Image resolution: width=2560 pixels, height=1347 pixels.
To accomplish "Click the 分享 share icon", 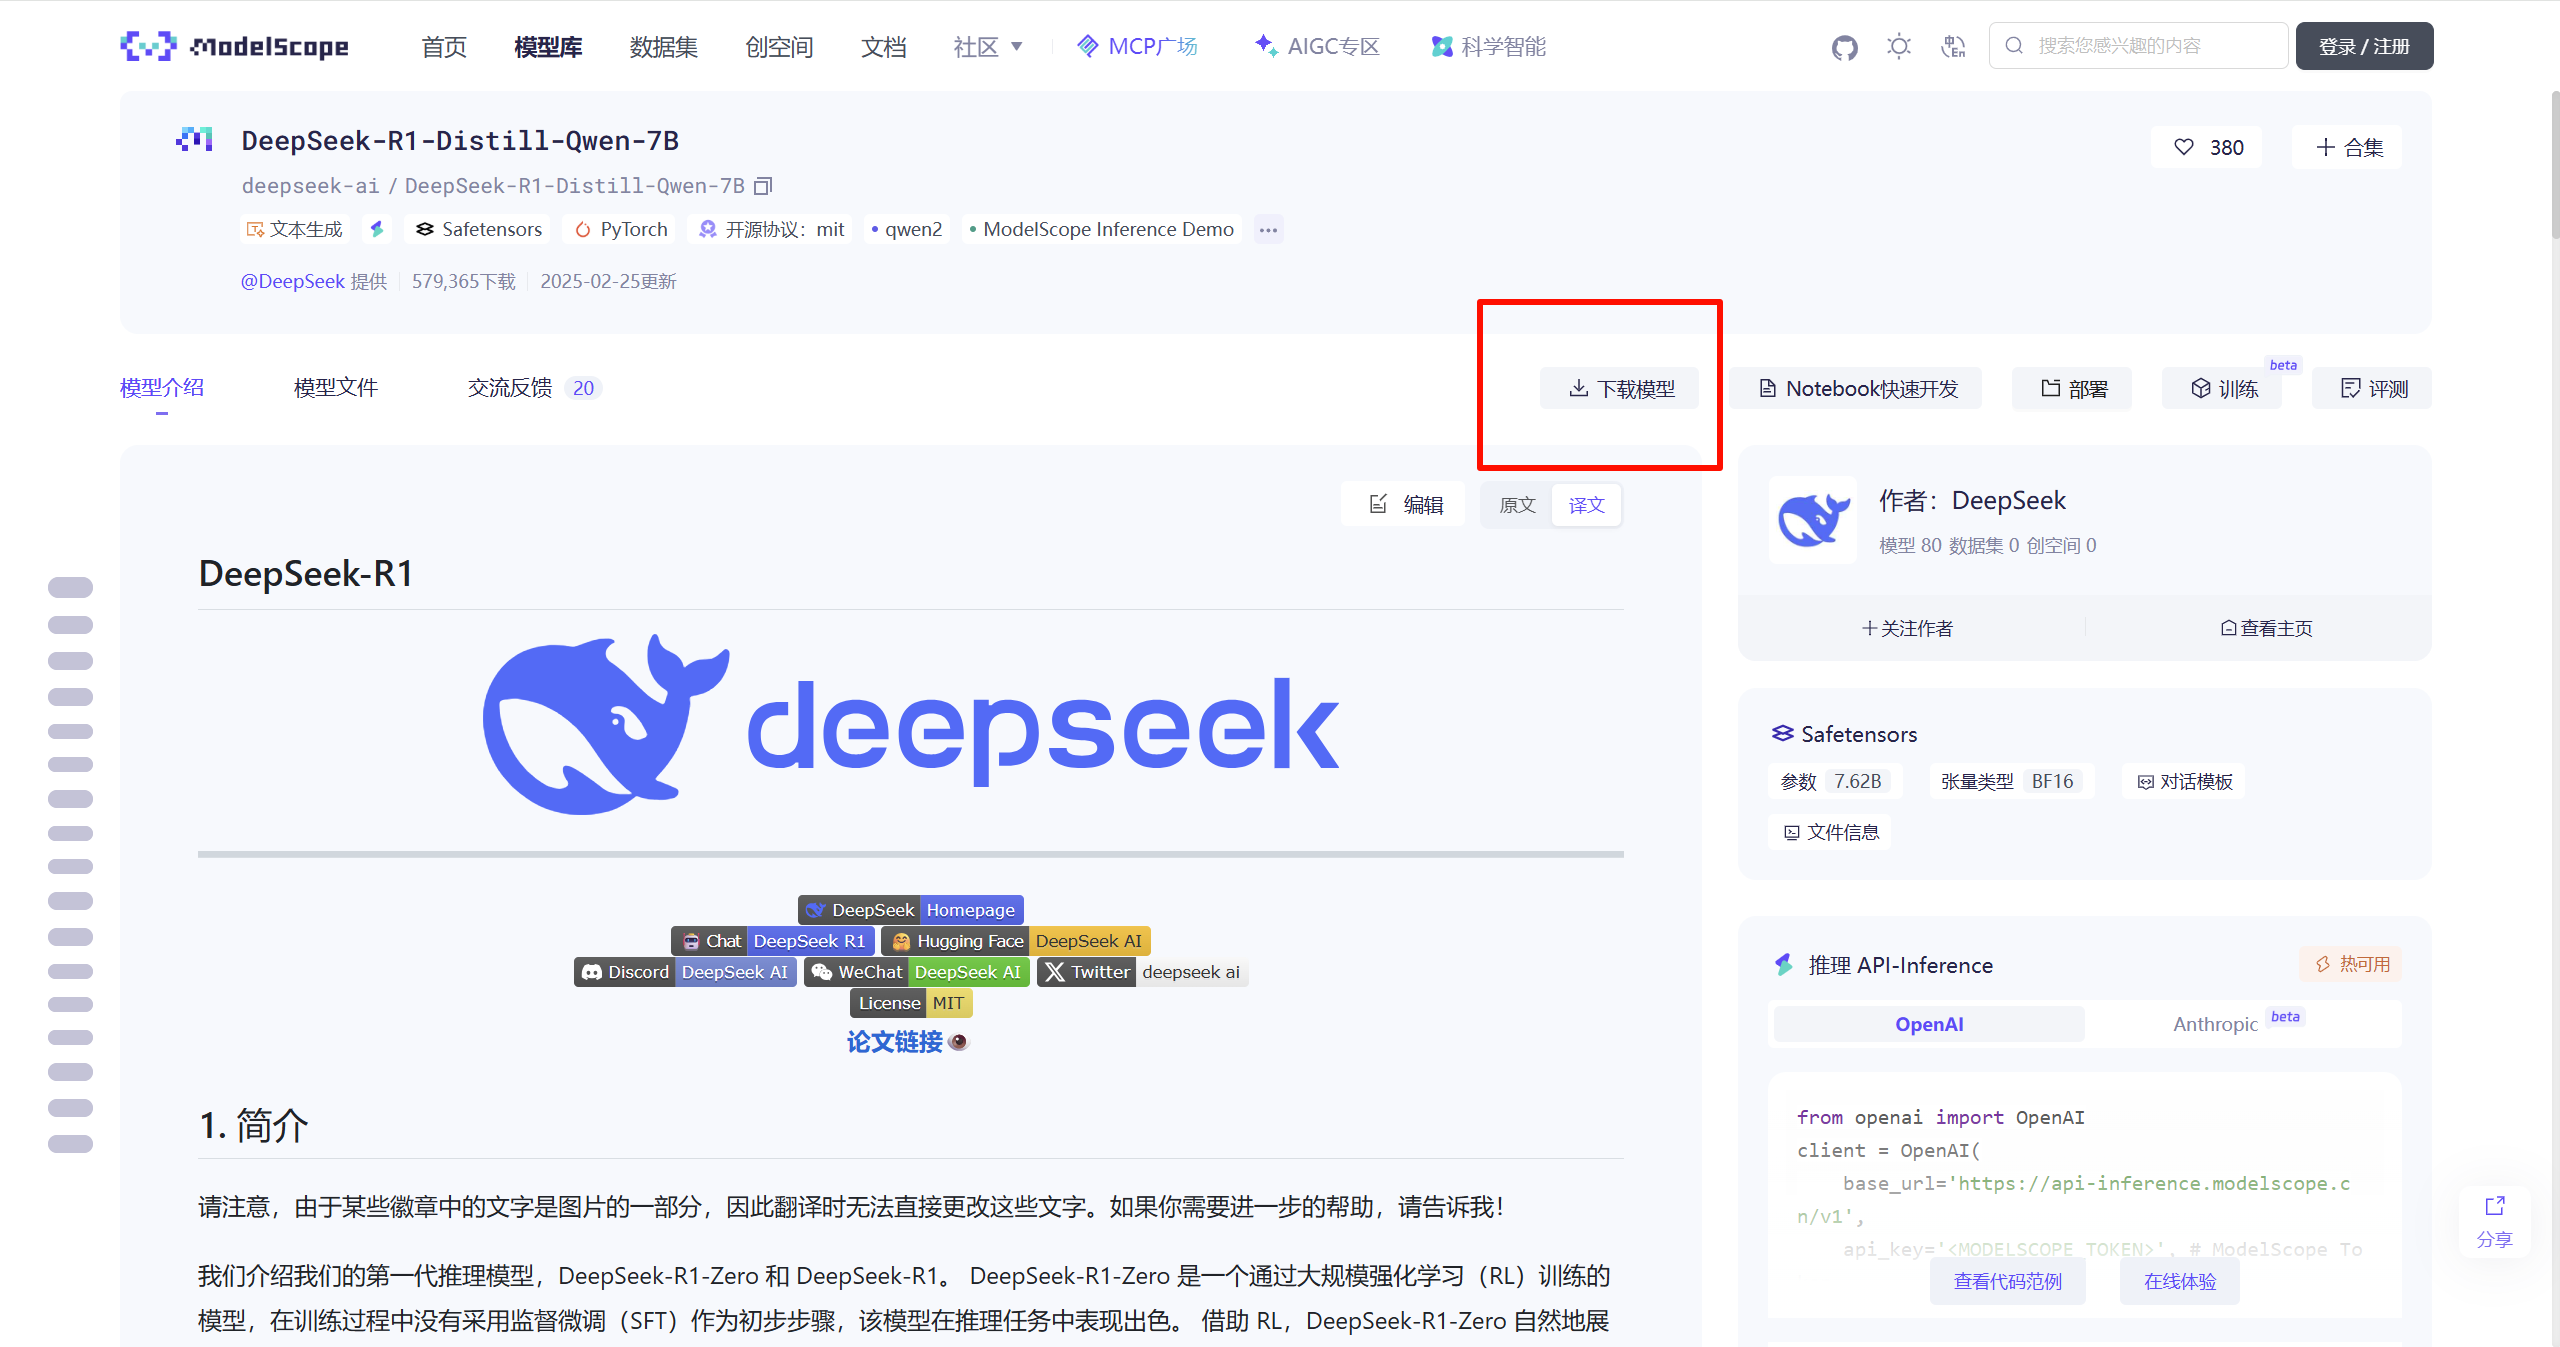I will click(x=2494, y=1221).
